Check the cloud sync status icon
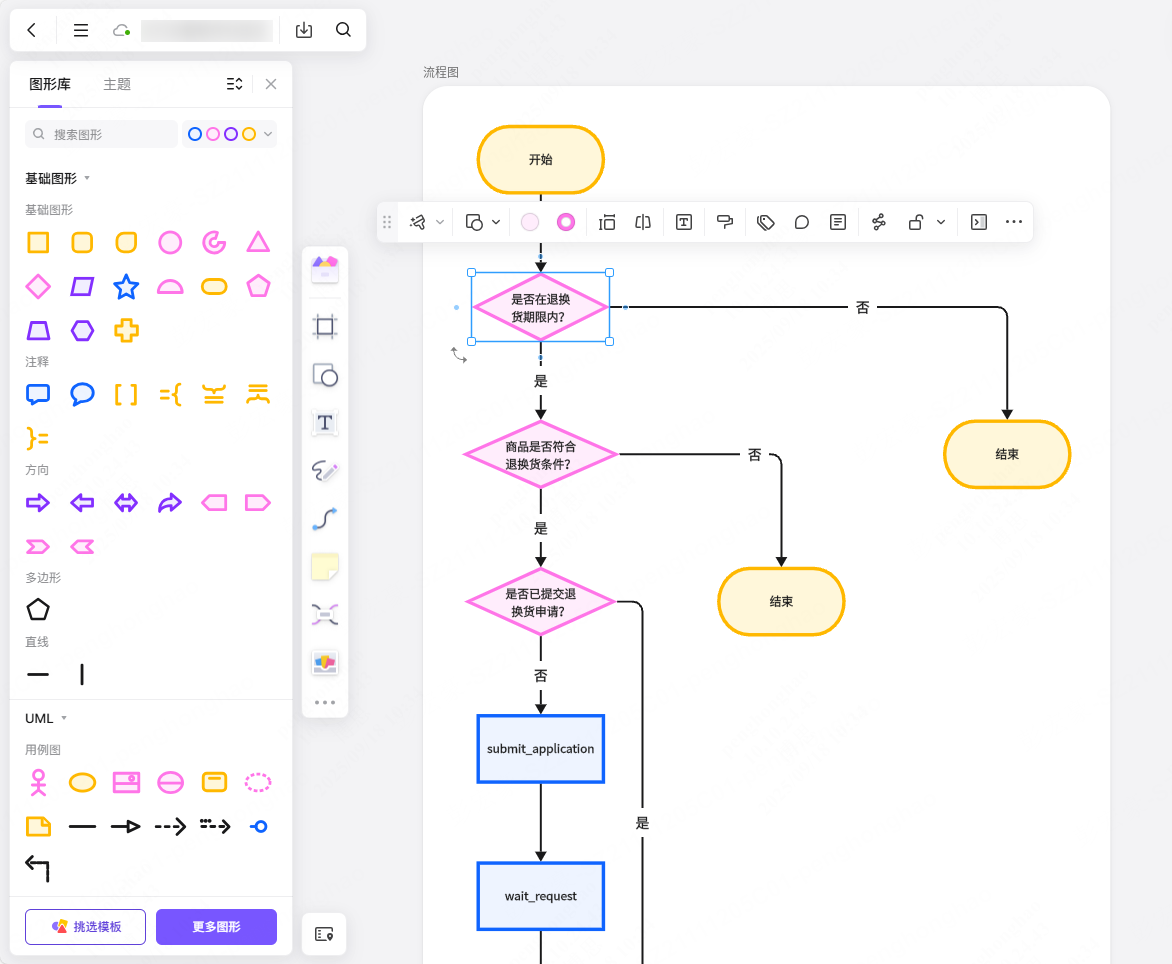The image size is (1172, 964). pos(121,31)
